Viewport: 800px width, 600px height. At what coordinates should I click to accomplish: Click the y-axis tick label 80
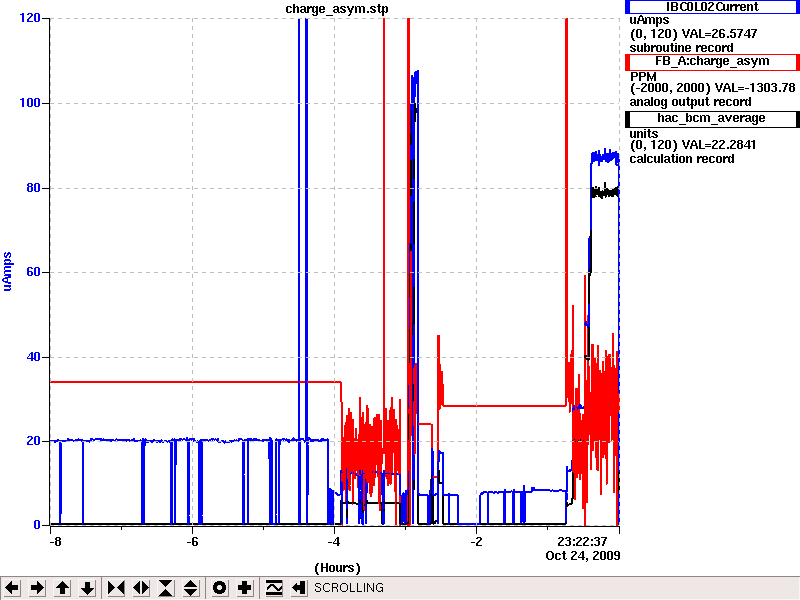[33, 188]
